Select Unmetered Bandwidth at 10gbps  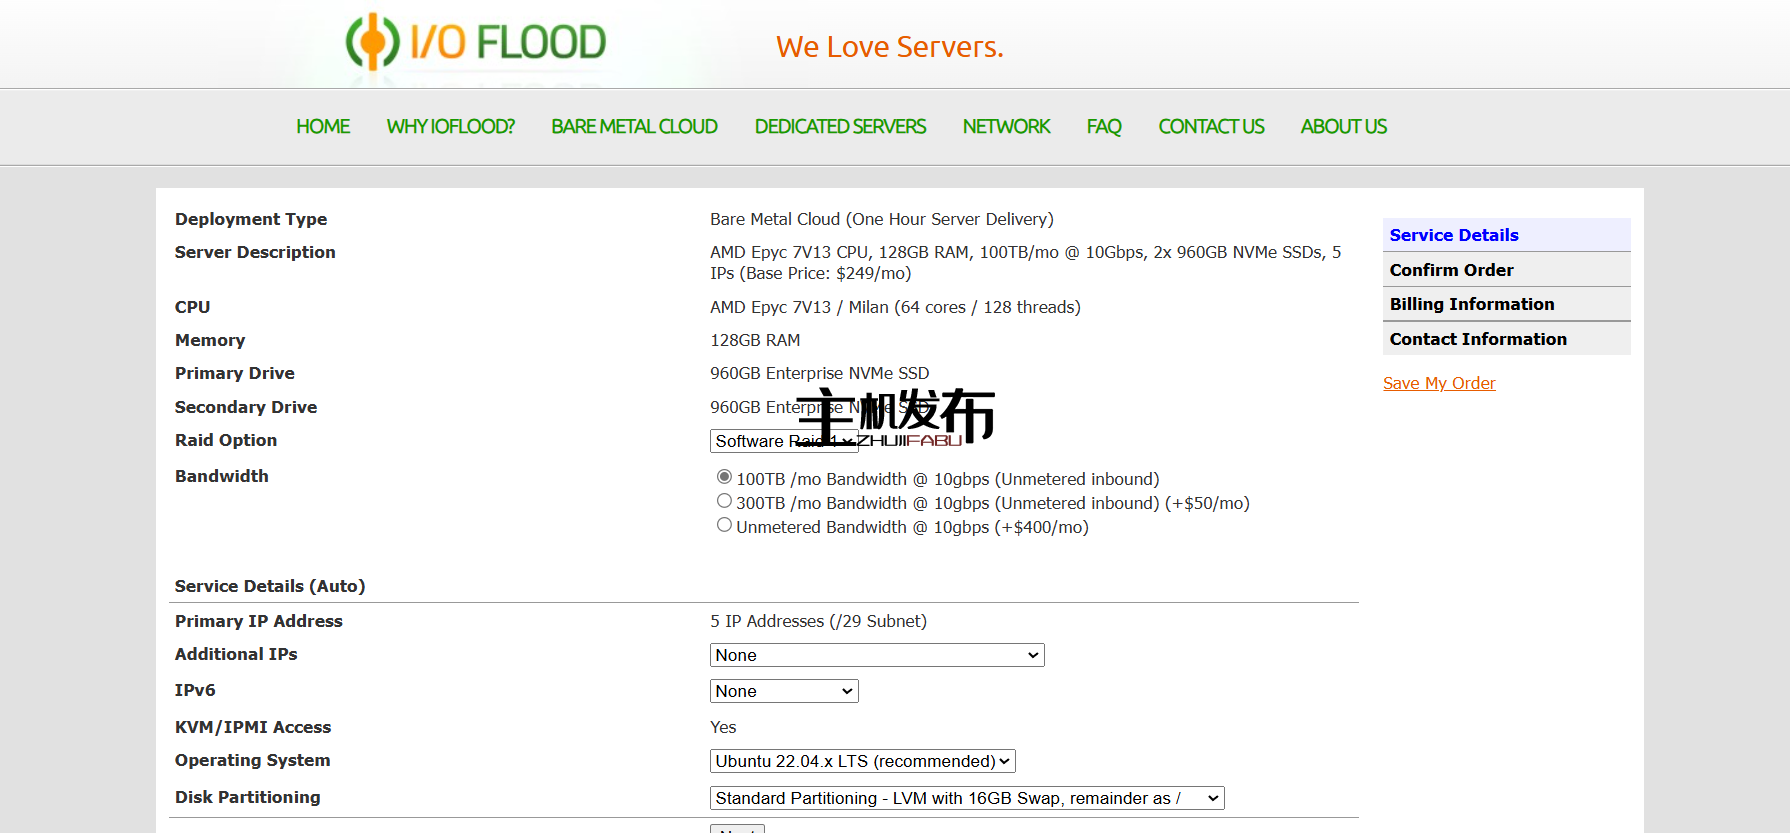pyautogui.click(x=724, y=525)
